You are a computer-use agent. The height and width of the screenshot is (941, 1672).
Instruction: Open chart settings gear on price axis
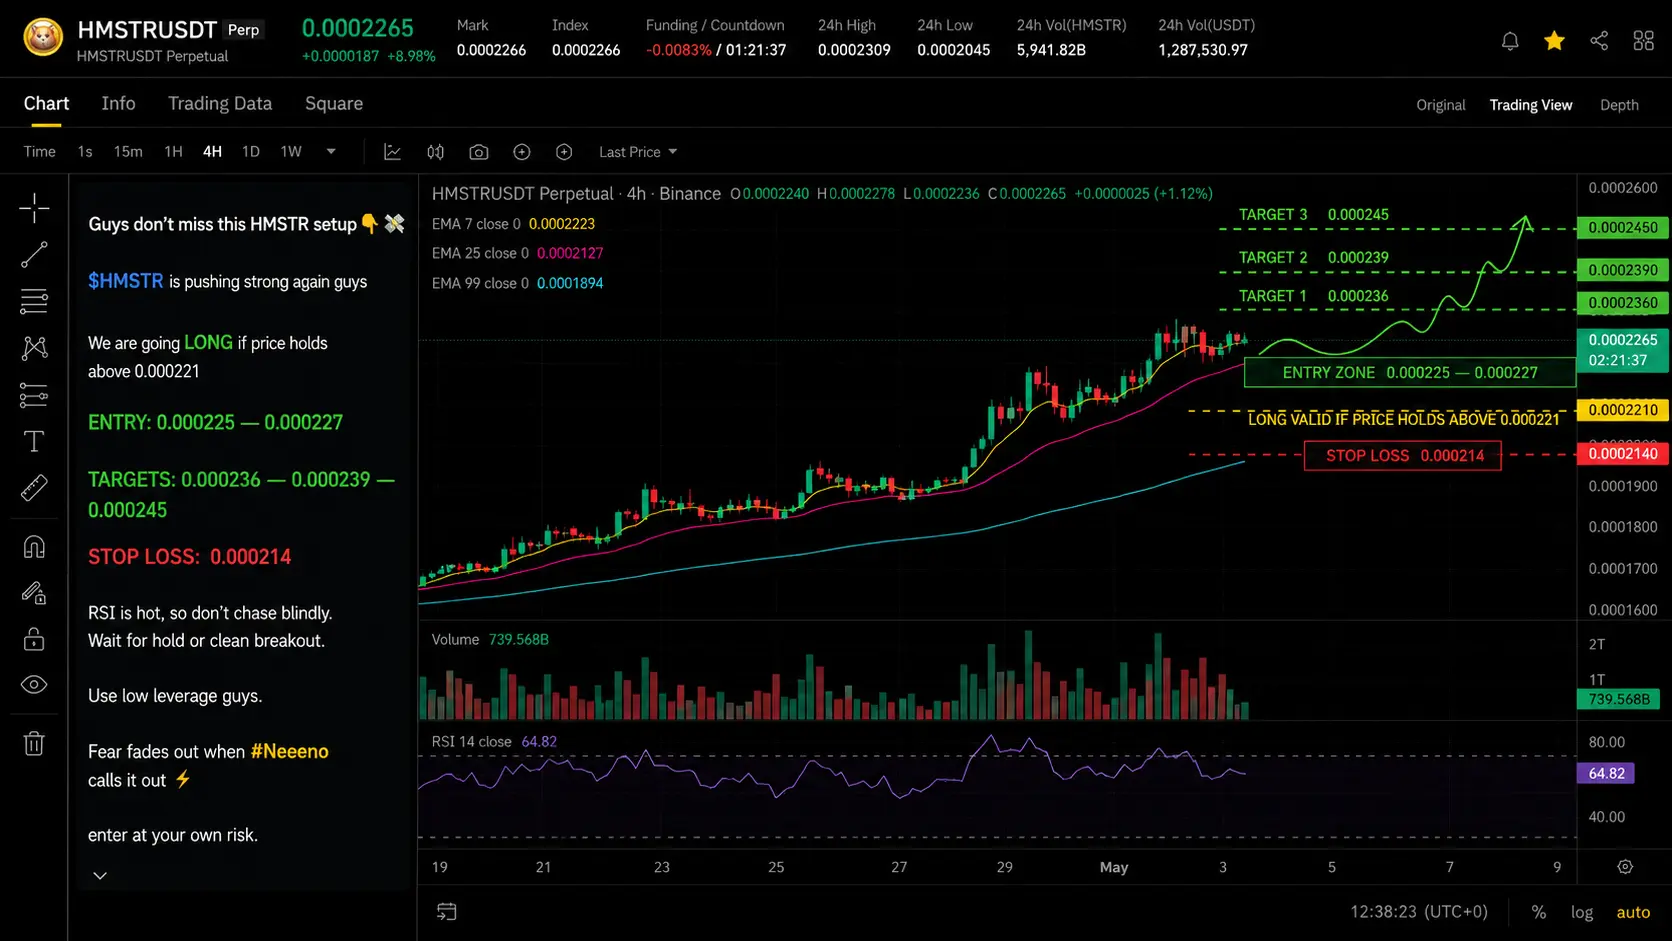pyautogui.click(x=1625, y=867)
